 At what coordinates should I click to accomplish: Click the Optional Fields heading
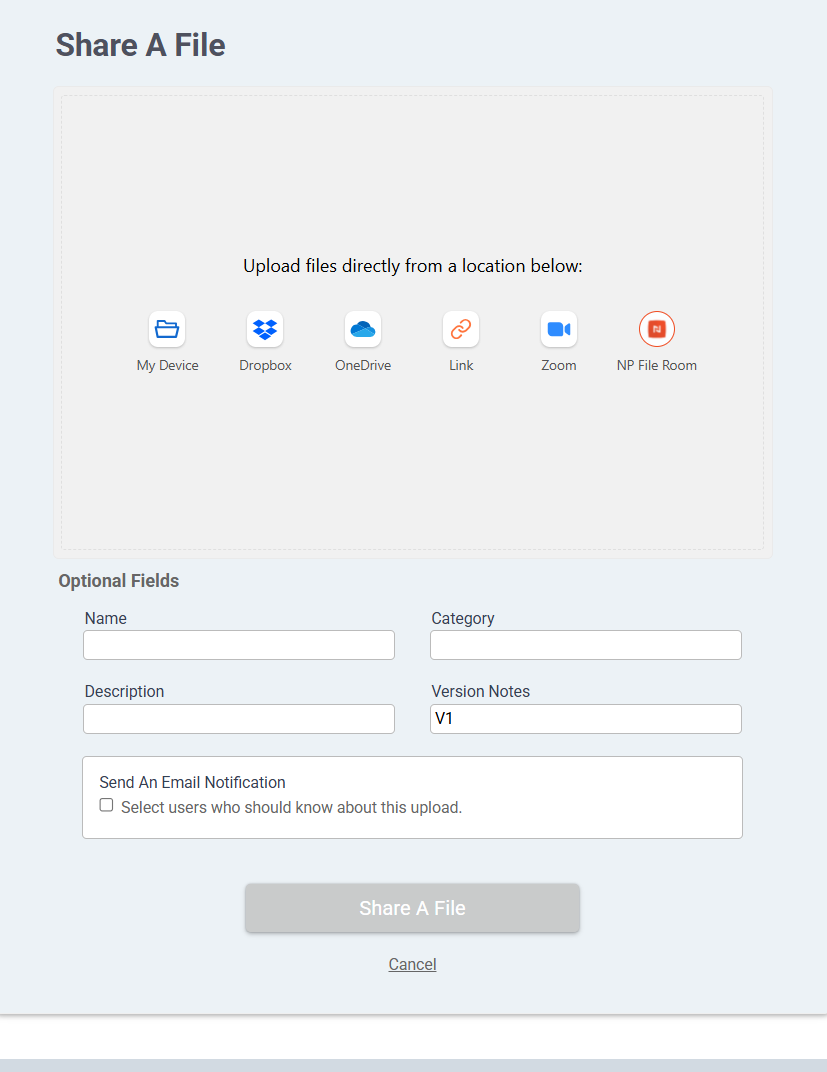coord(119,580)
